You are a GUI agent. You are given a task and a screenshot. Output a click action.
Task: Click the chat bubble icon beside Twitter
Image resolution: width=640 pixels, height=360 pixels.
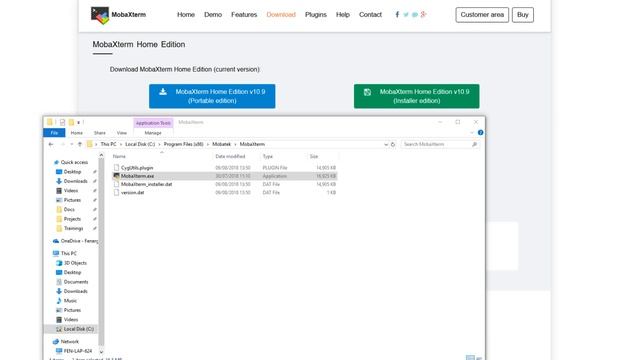(x=415, y=15)
